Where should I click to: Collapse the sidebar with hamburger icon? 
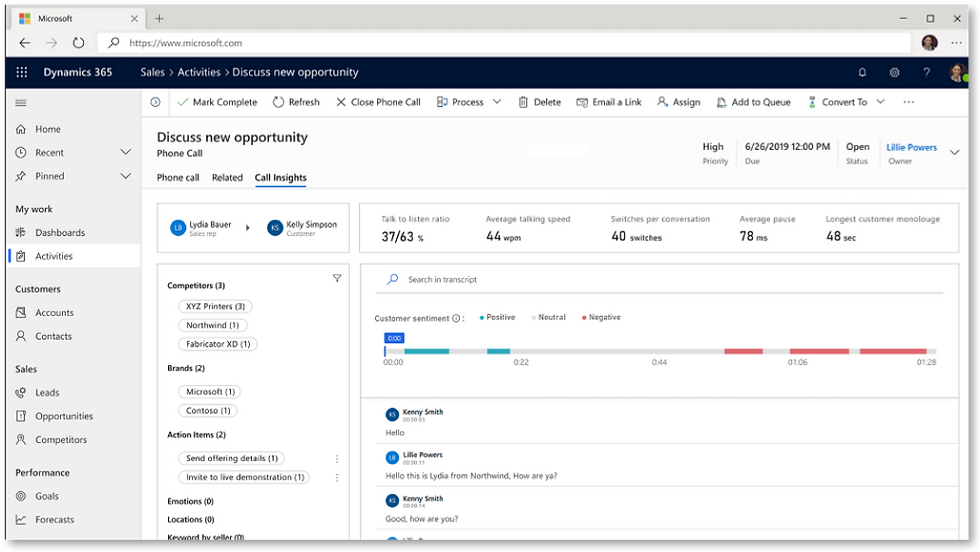[21, 103]
